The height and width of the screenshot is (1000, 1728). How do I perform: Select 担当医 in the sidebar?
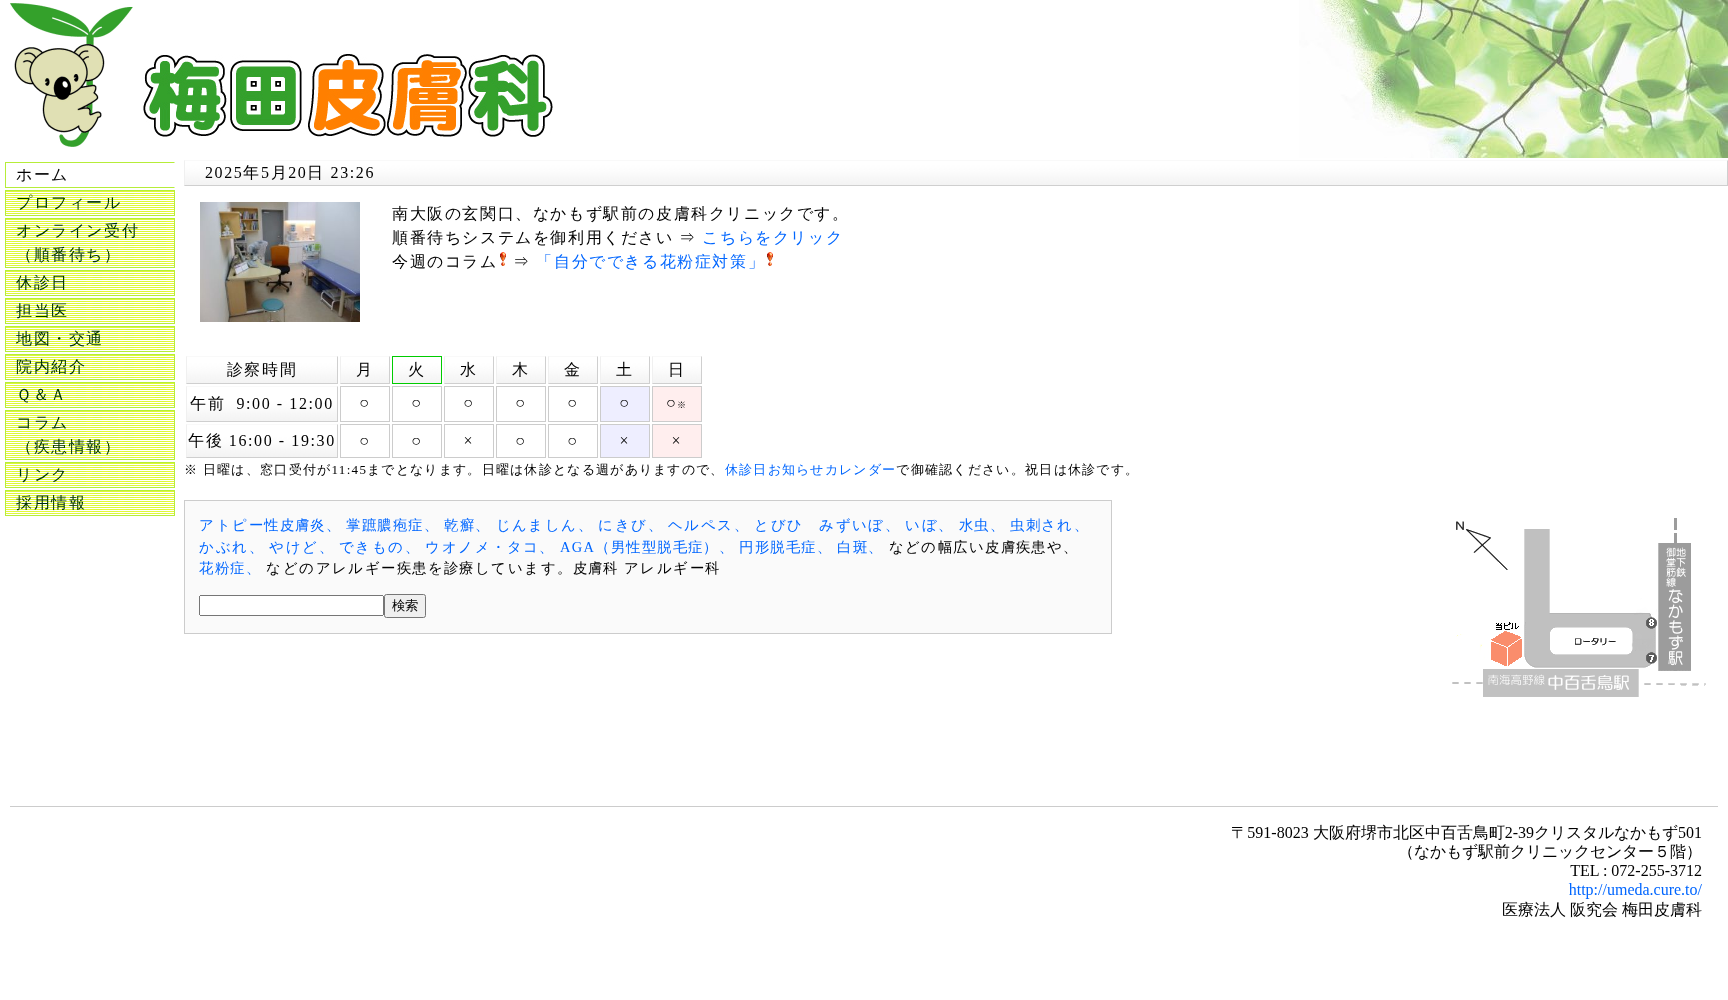point(90,311)
